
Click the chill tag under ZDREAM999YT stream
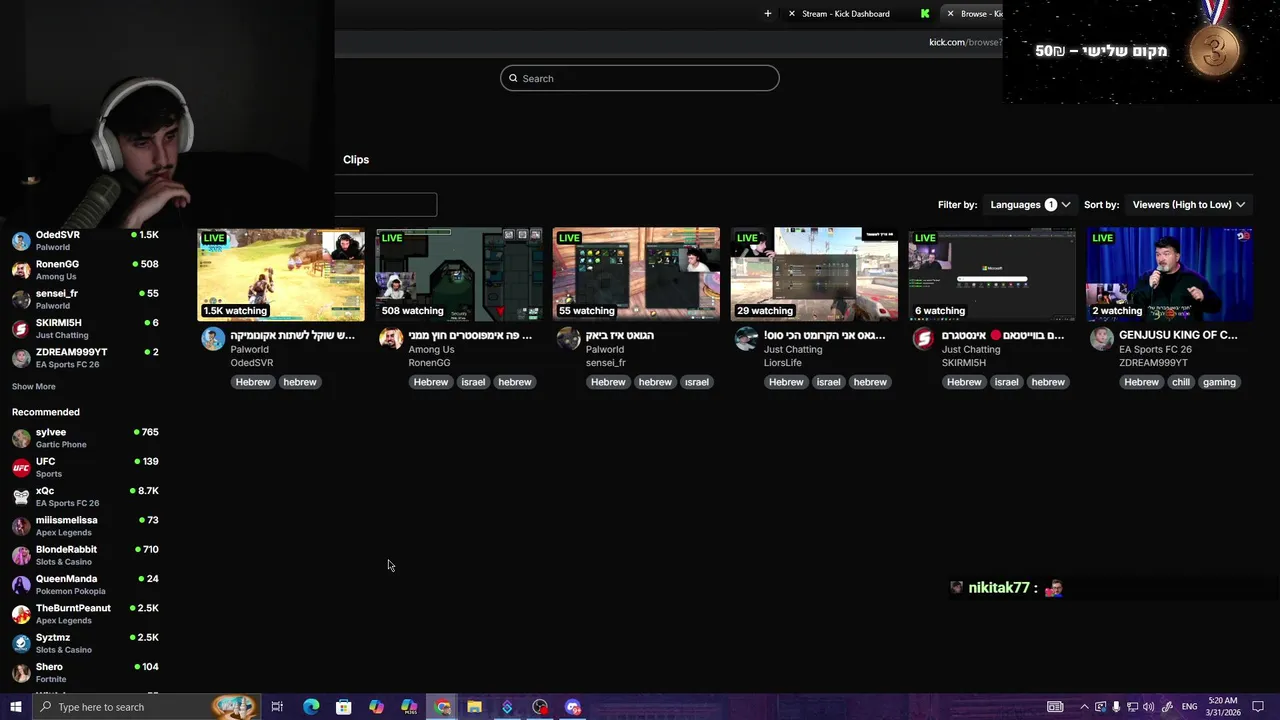coord(1181,382)
